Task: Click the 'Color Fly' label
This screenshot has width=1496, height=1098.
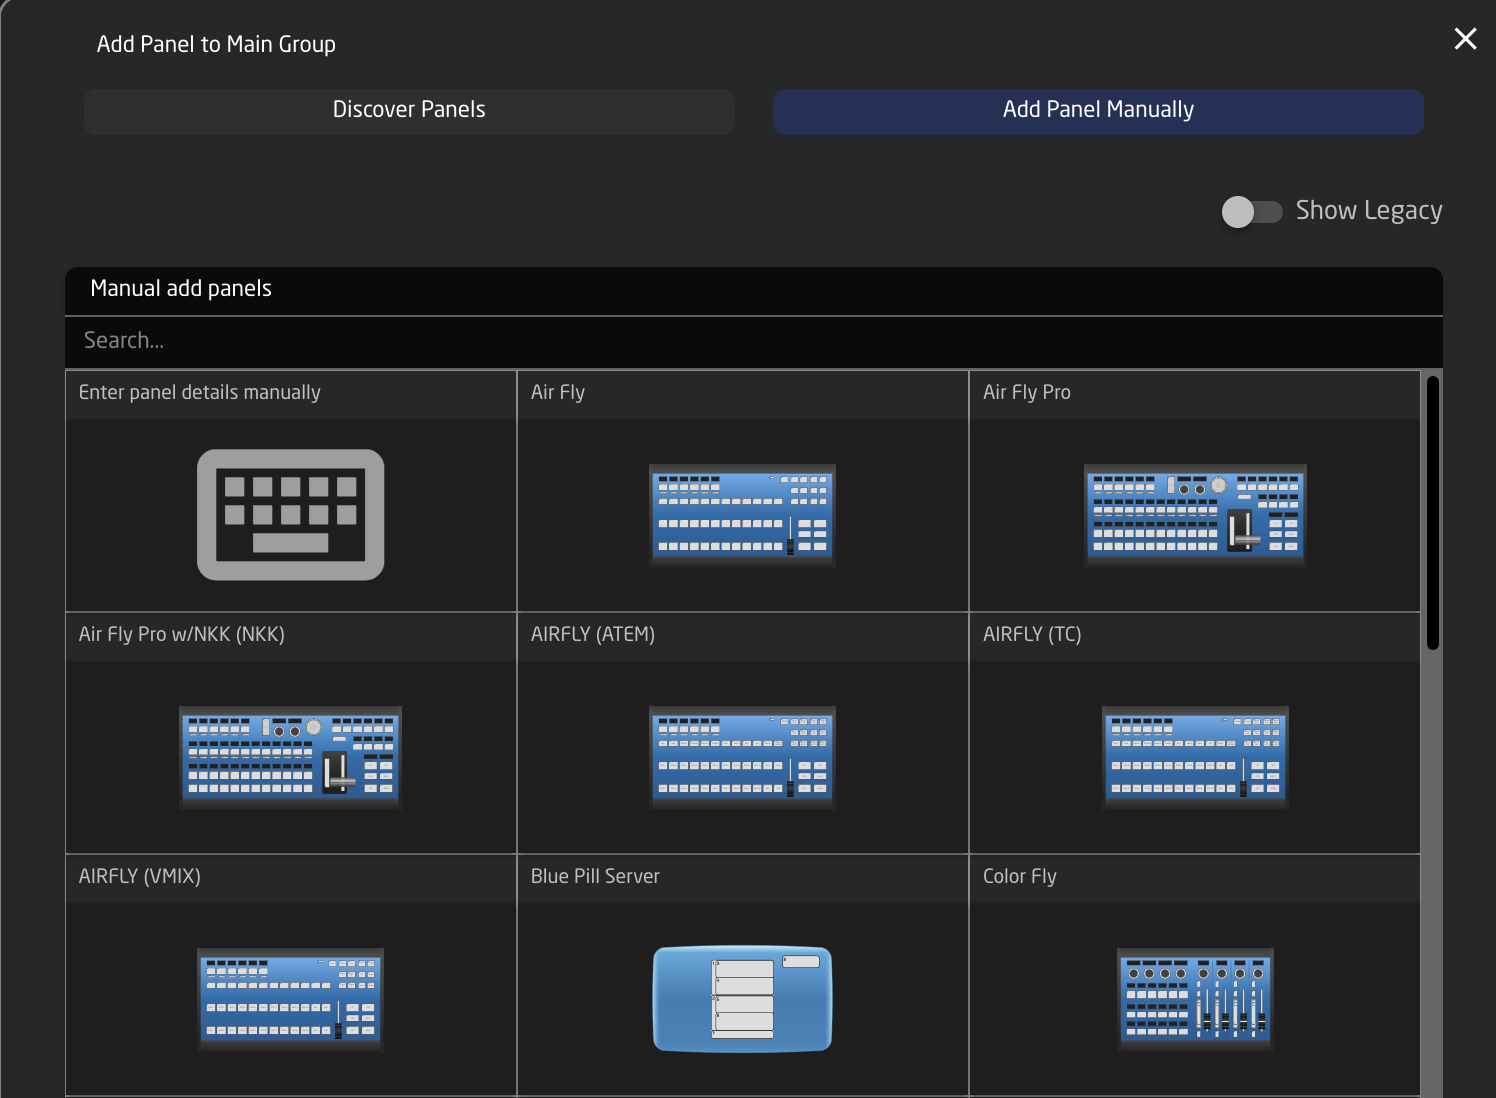Action: tap(1020, 877)
